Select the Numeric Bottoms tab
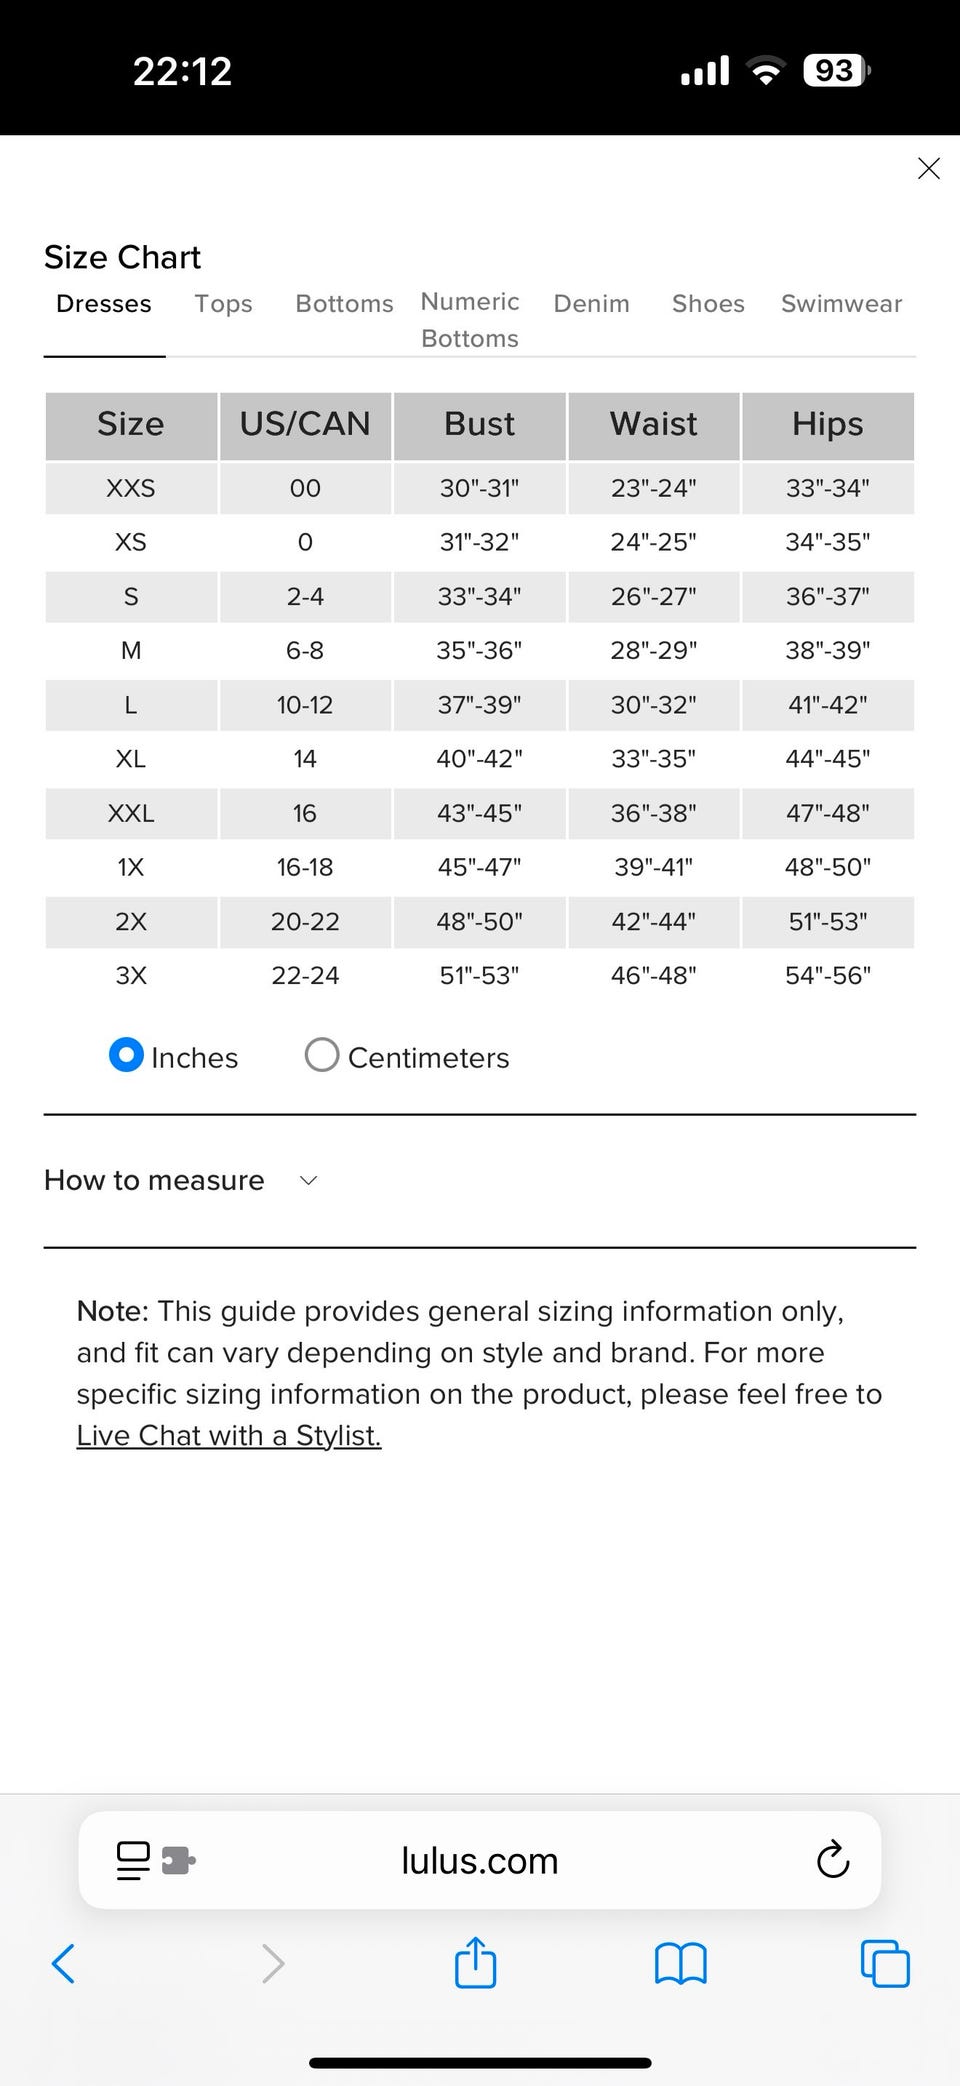960x2086 pixels. click(x=470, y=320)
